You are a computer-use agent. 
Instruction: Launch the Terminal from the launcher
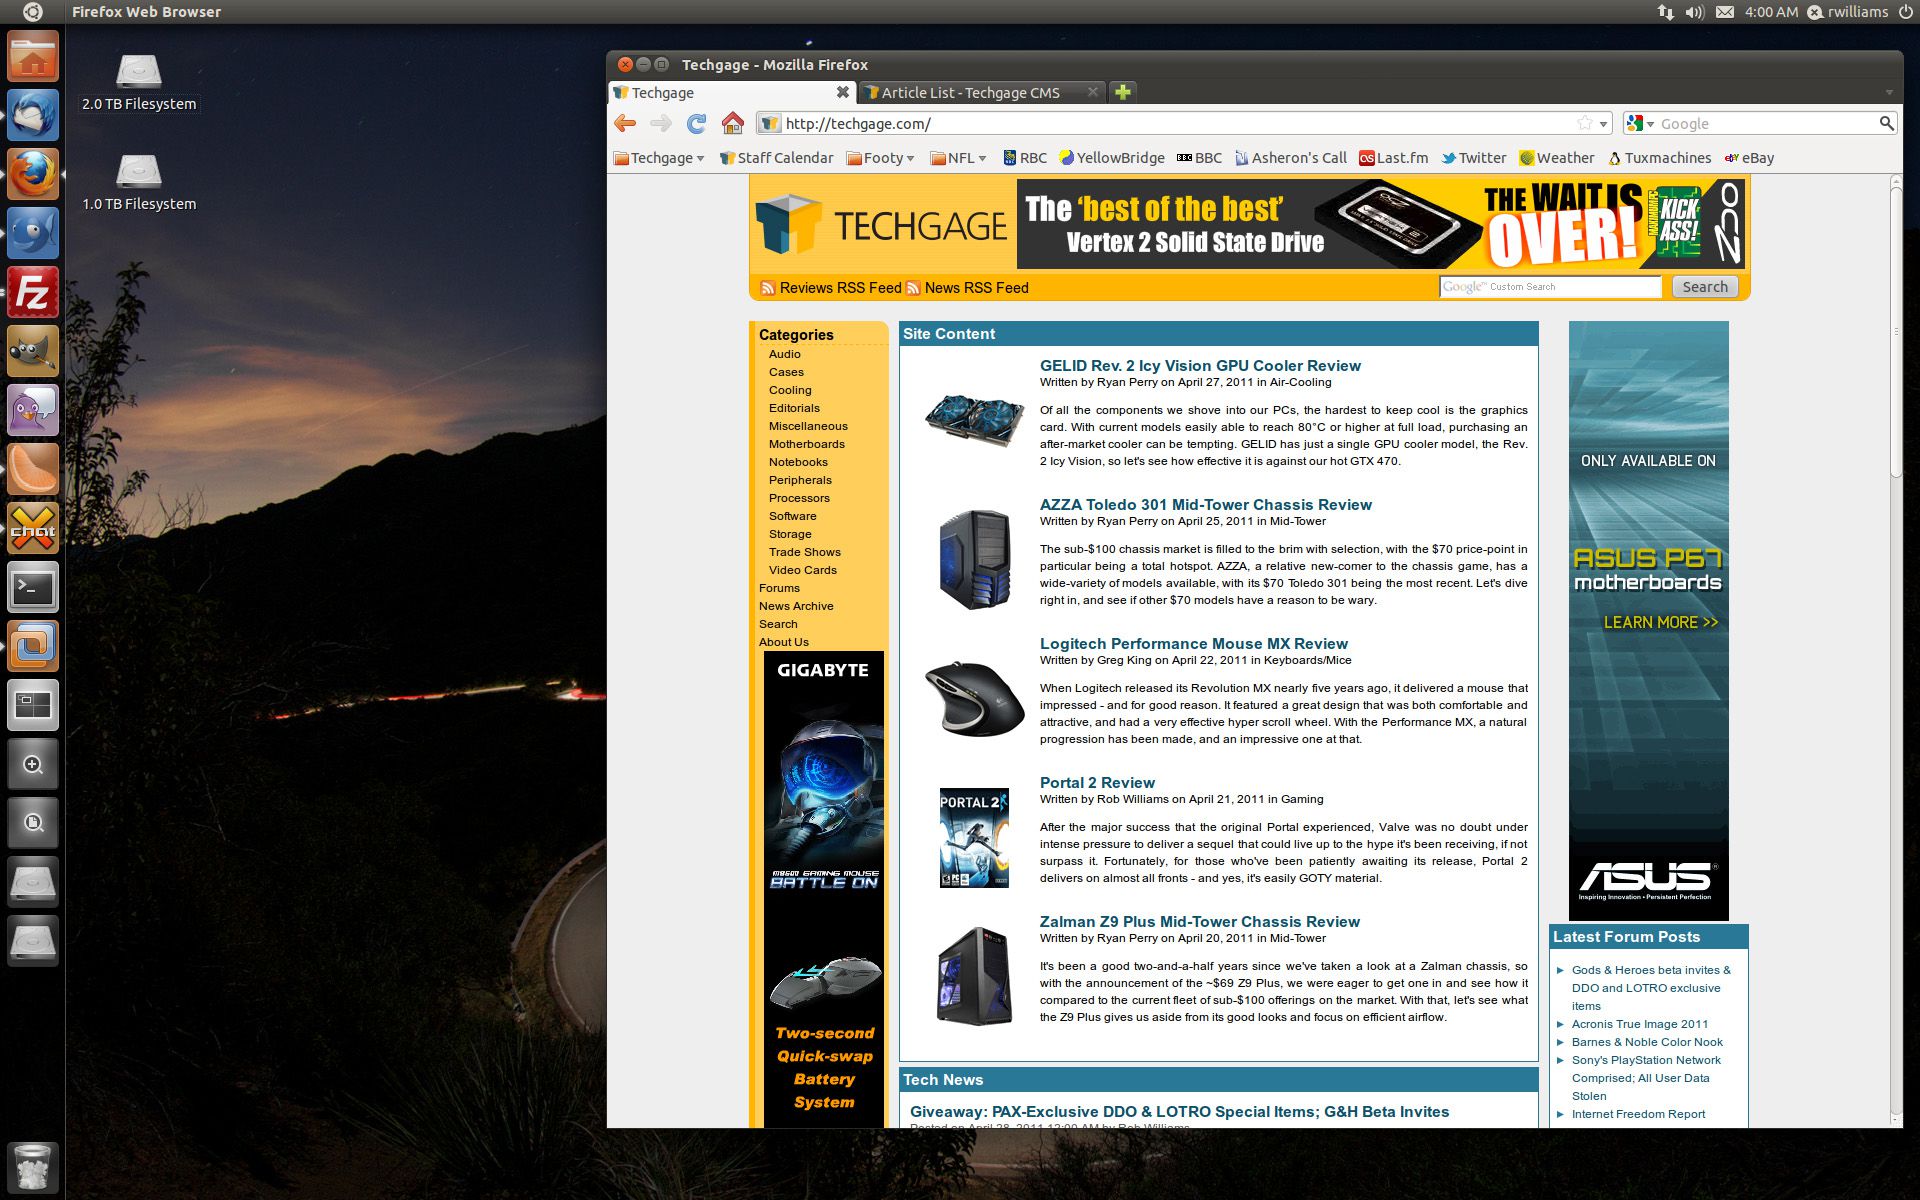[33, 587]
